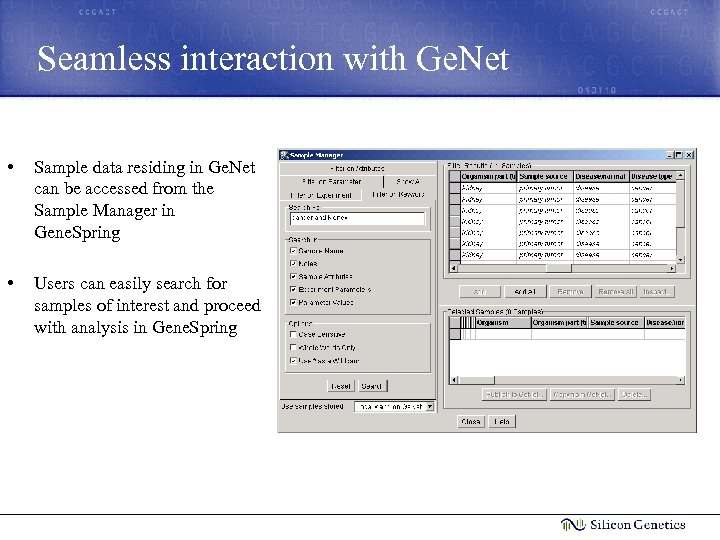The image size is (720, 540).
Task: Toggle the Notes checkbox
Action: pos(293,264)
